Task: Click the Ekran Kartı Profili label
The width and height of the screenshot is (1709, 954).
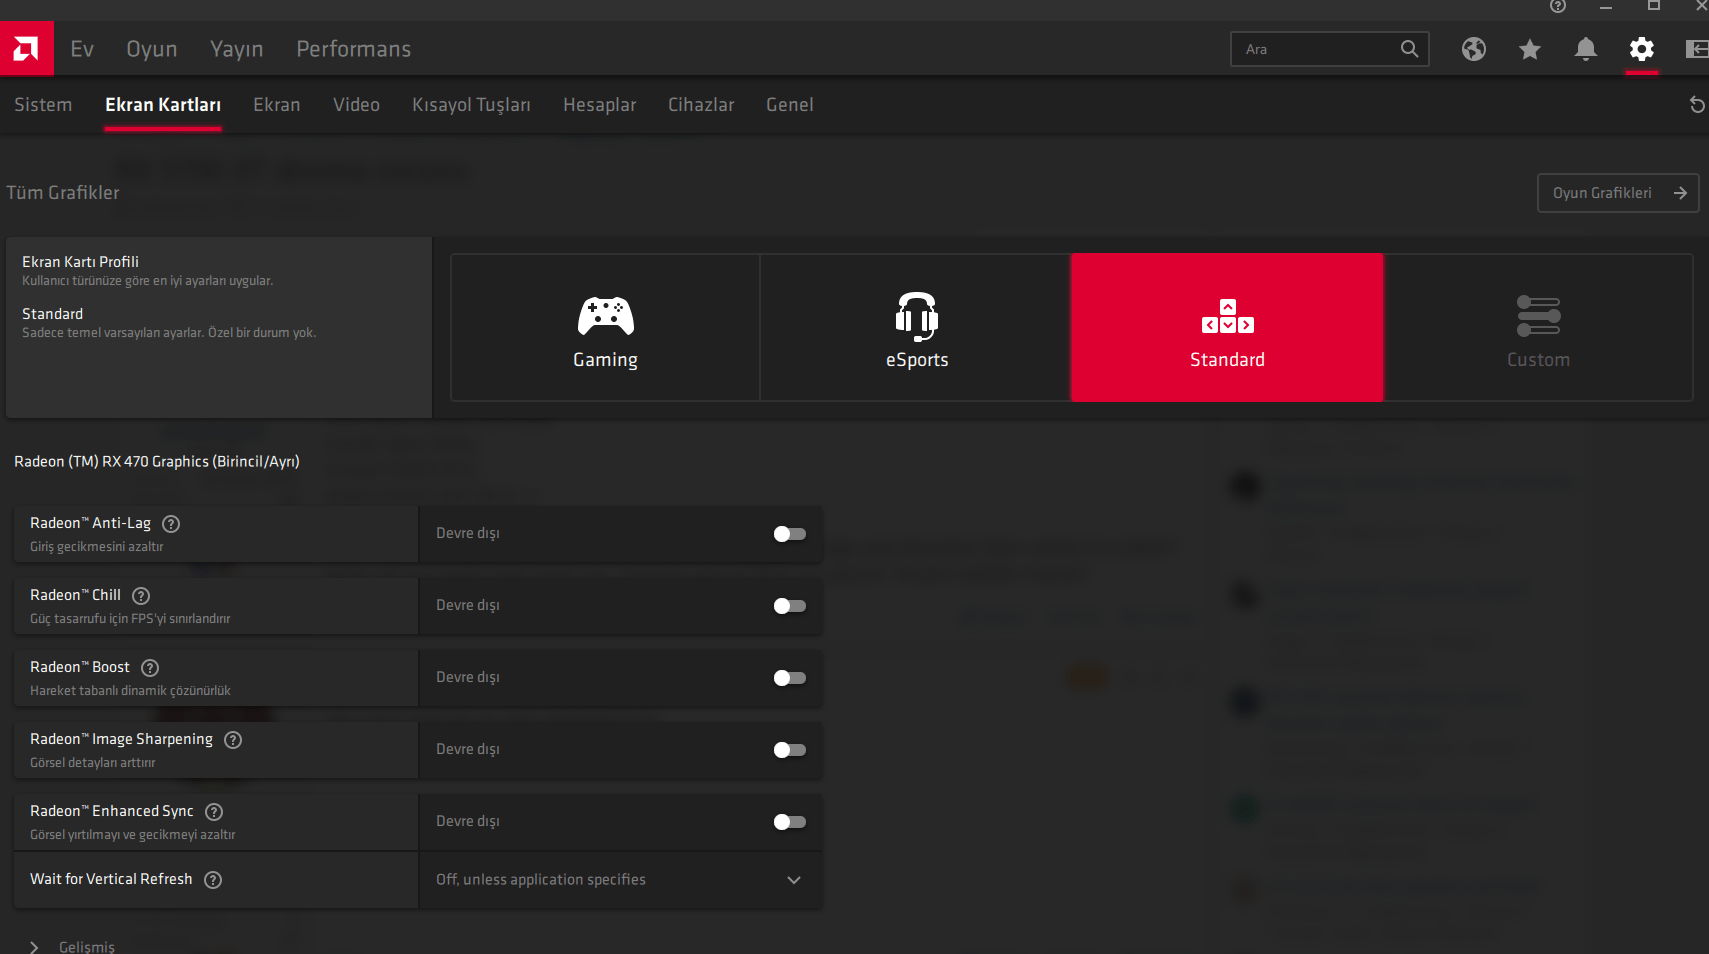Action: click(80, 262)
